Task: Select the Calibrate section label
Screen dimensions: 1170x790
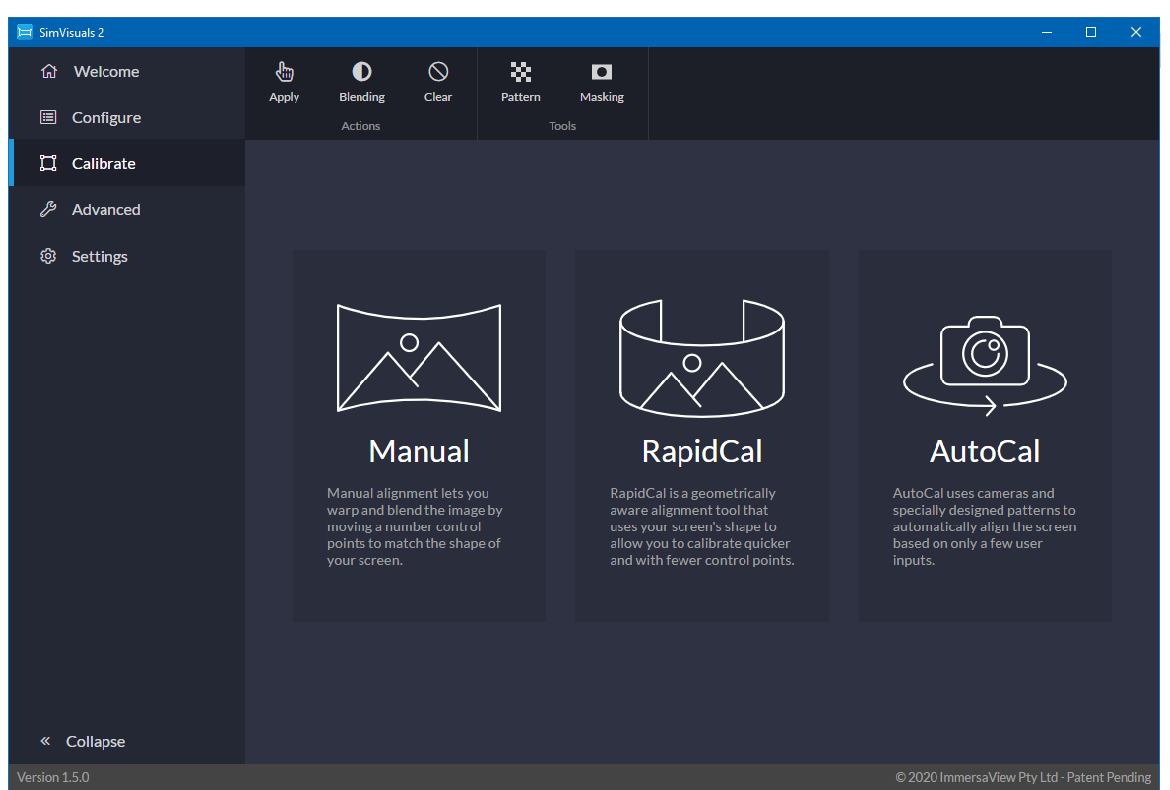Action: 104,163
